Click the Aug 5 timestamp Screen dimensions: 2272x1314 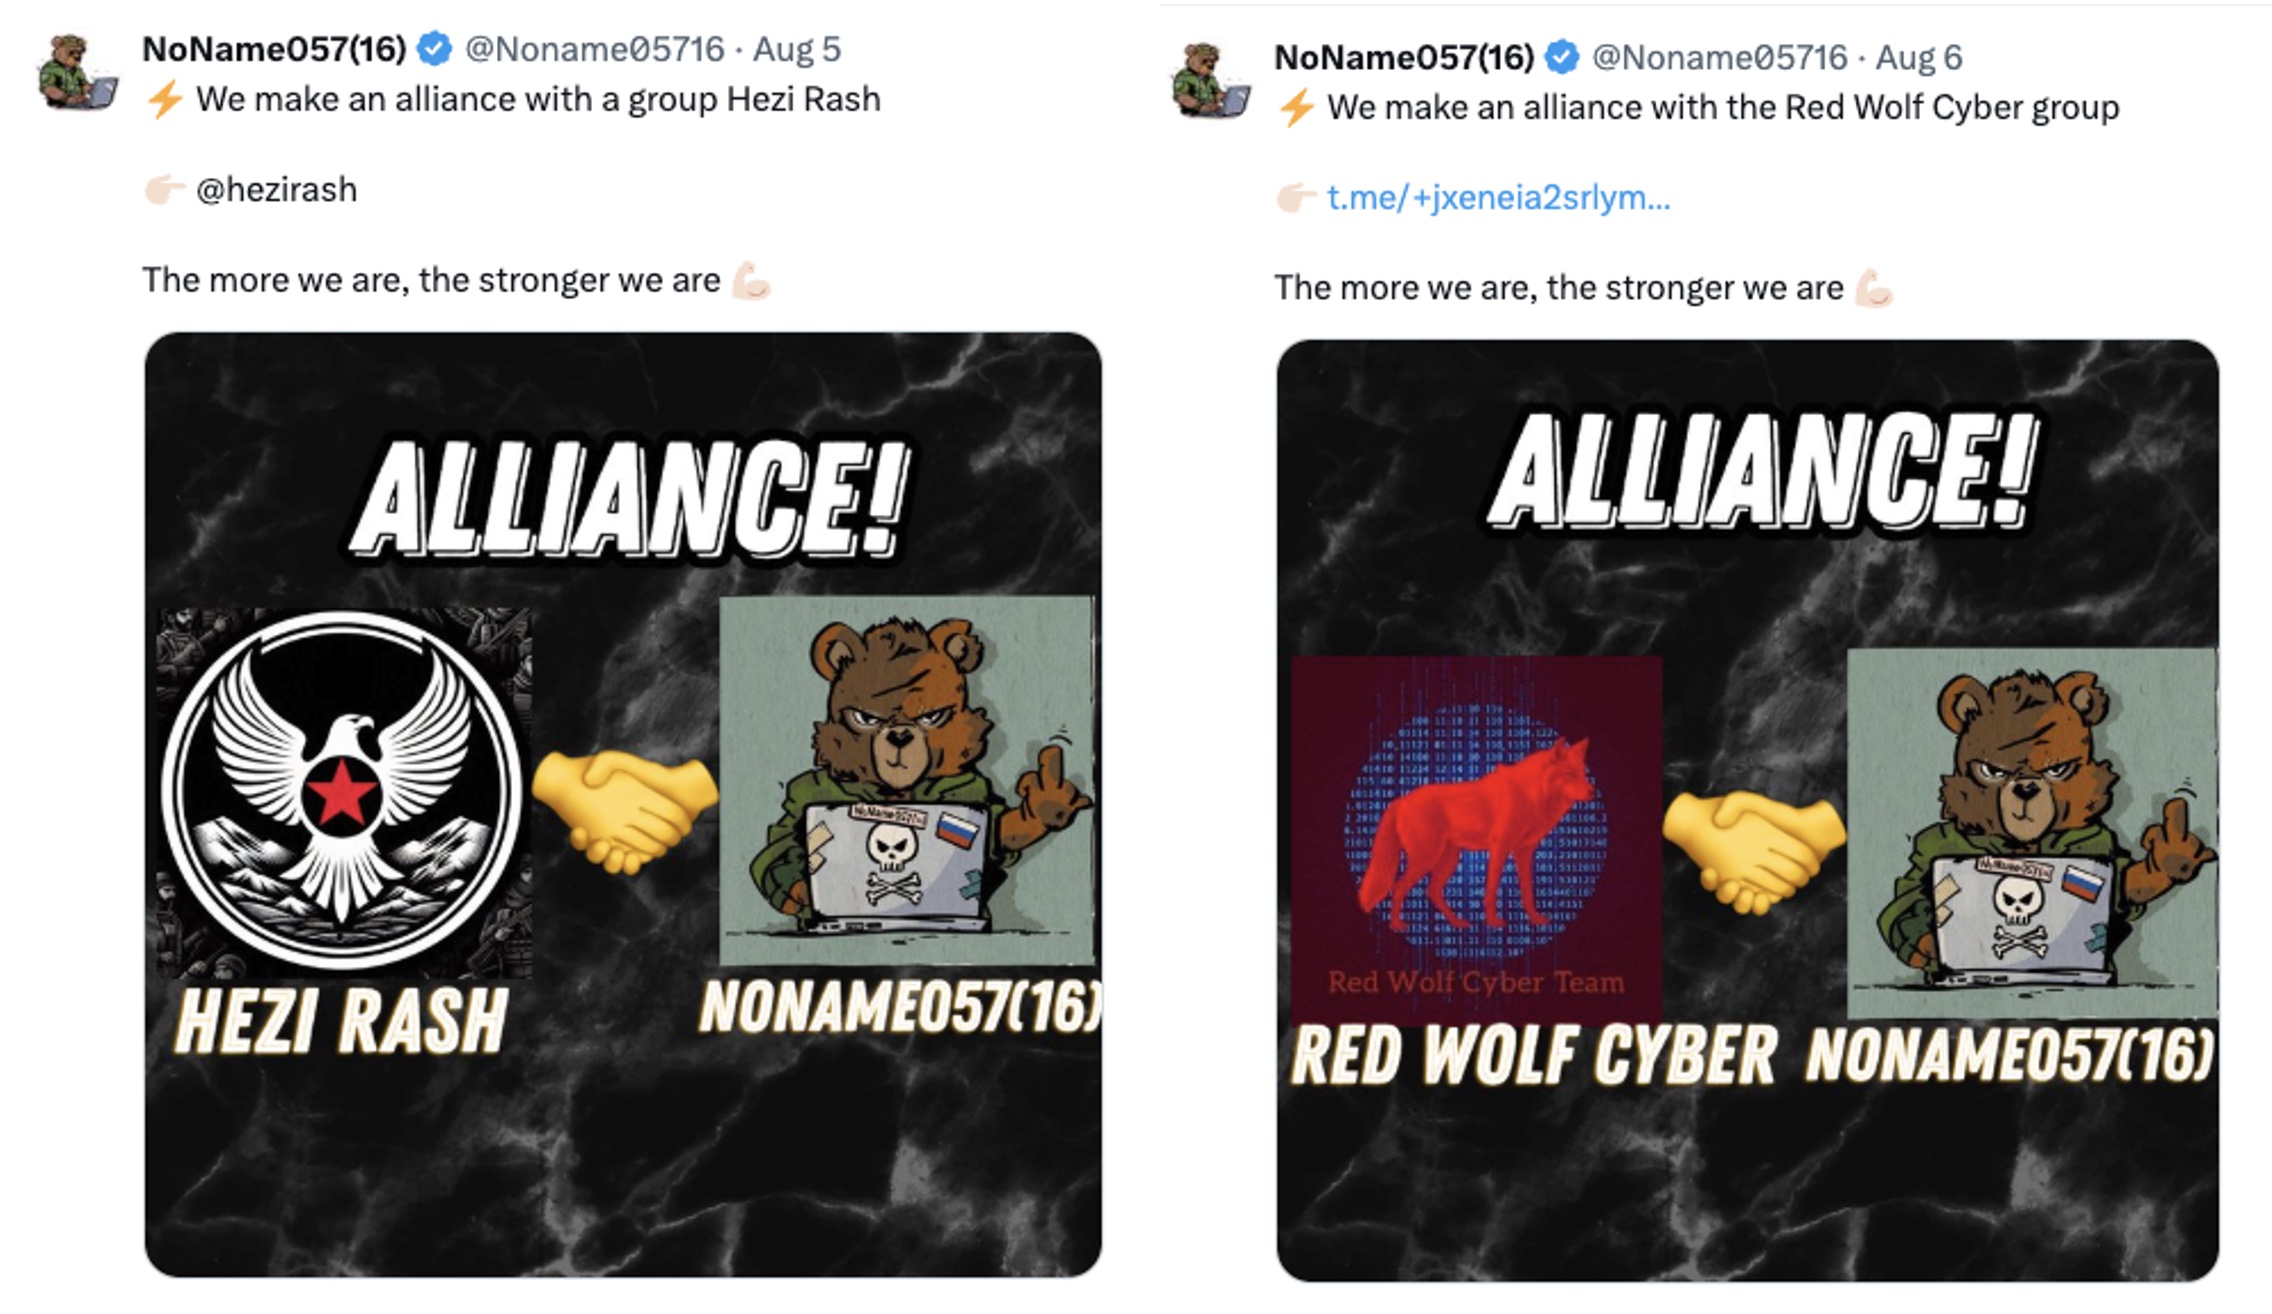(x=807, y=45)
